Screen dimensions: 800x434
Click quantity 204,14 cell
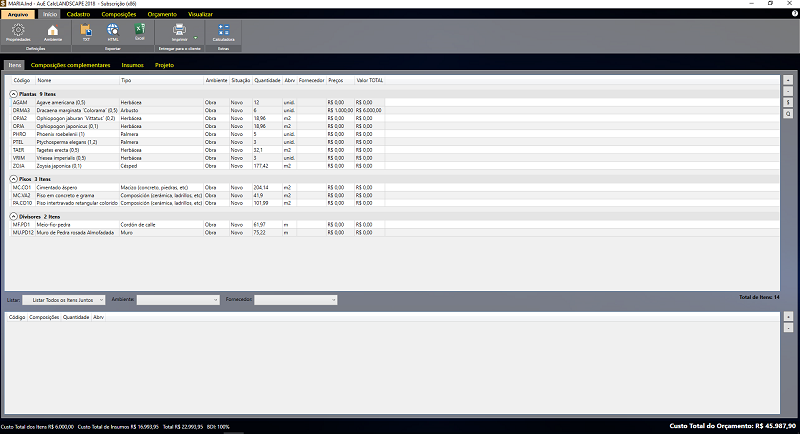(267, 187)
